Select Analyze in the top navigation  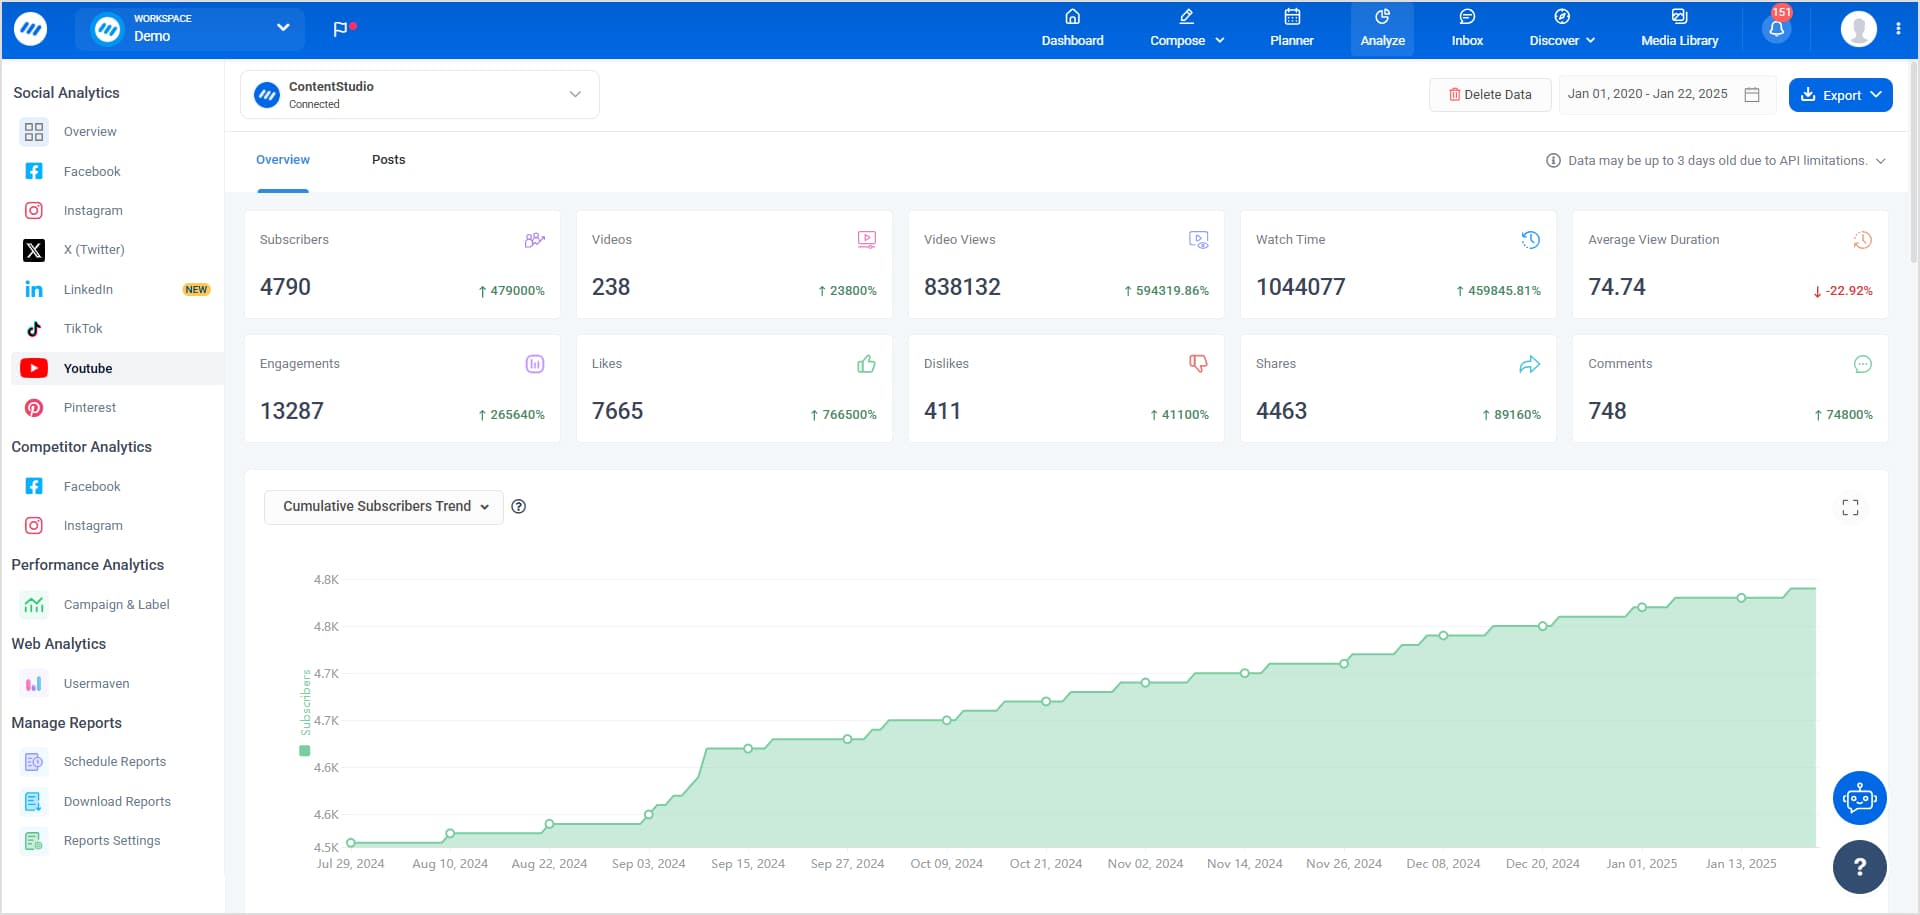tap(1382, 29)
